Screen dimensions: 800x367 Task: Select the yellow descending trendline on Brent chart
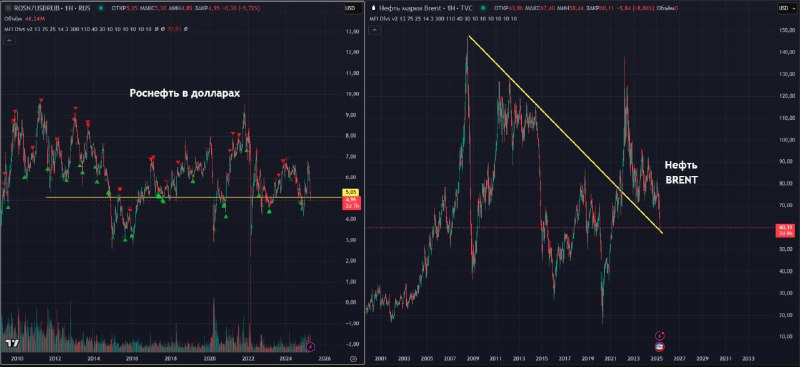(565, 134)
